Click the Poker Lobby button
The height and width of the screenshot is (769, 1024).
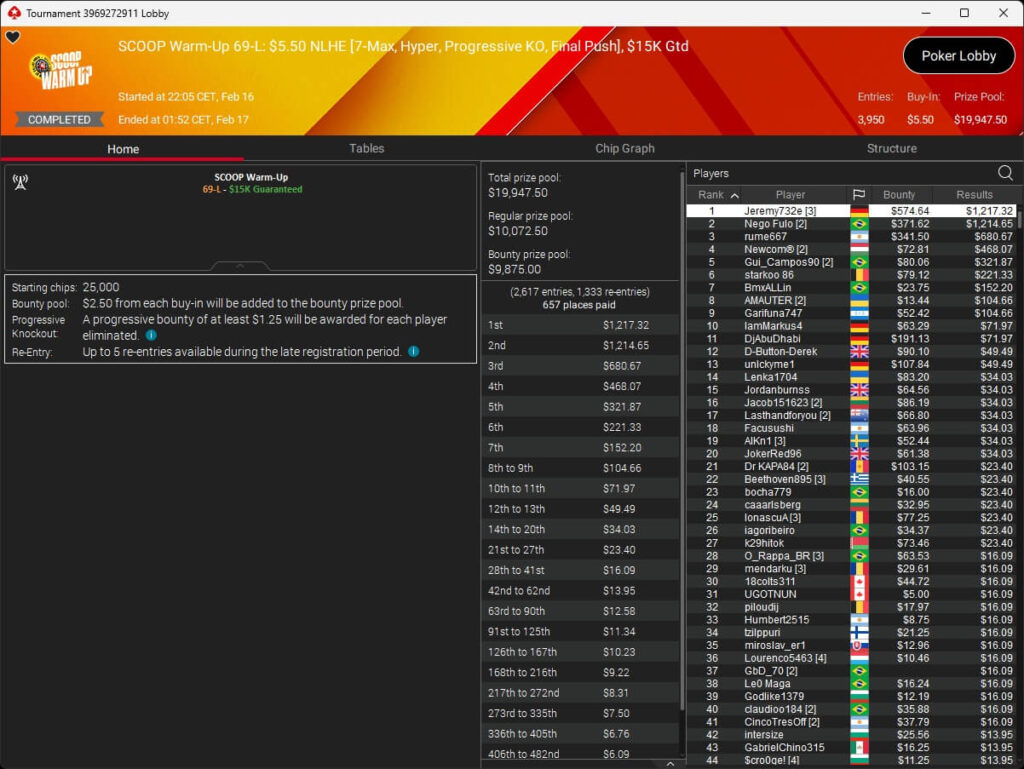[958, 56]
